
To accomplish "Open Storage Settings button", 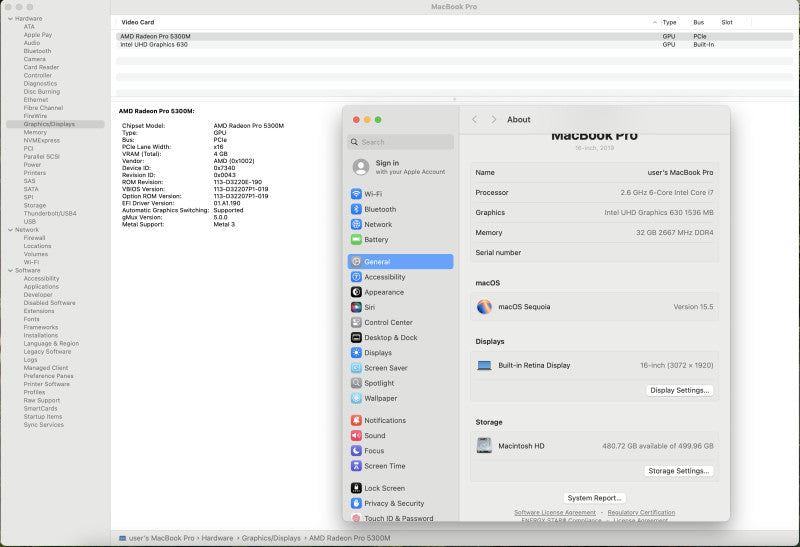I will pos(679,471).
